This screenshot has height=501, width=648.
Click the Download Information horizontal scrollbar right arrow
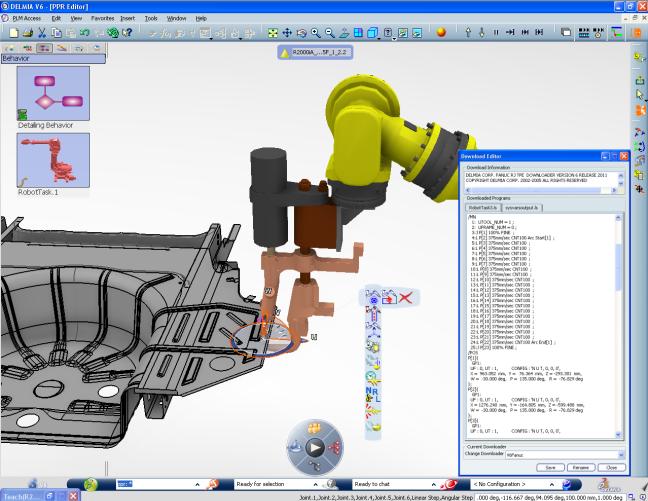(614, 190)
